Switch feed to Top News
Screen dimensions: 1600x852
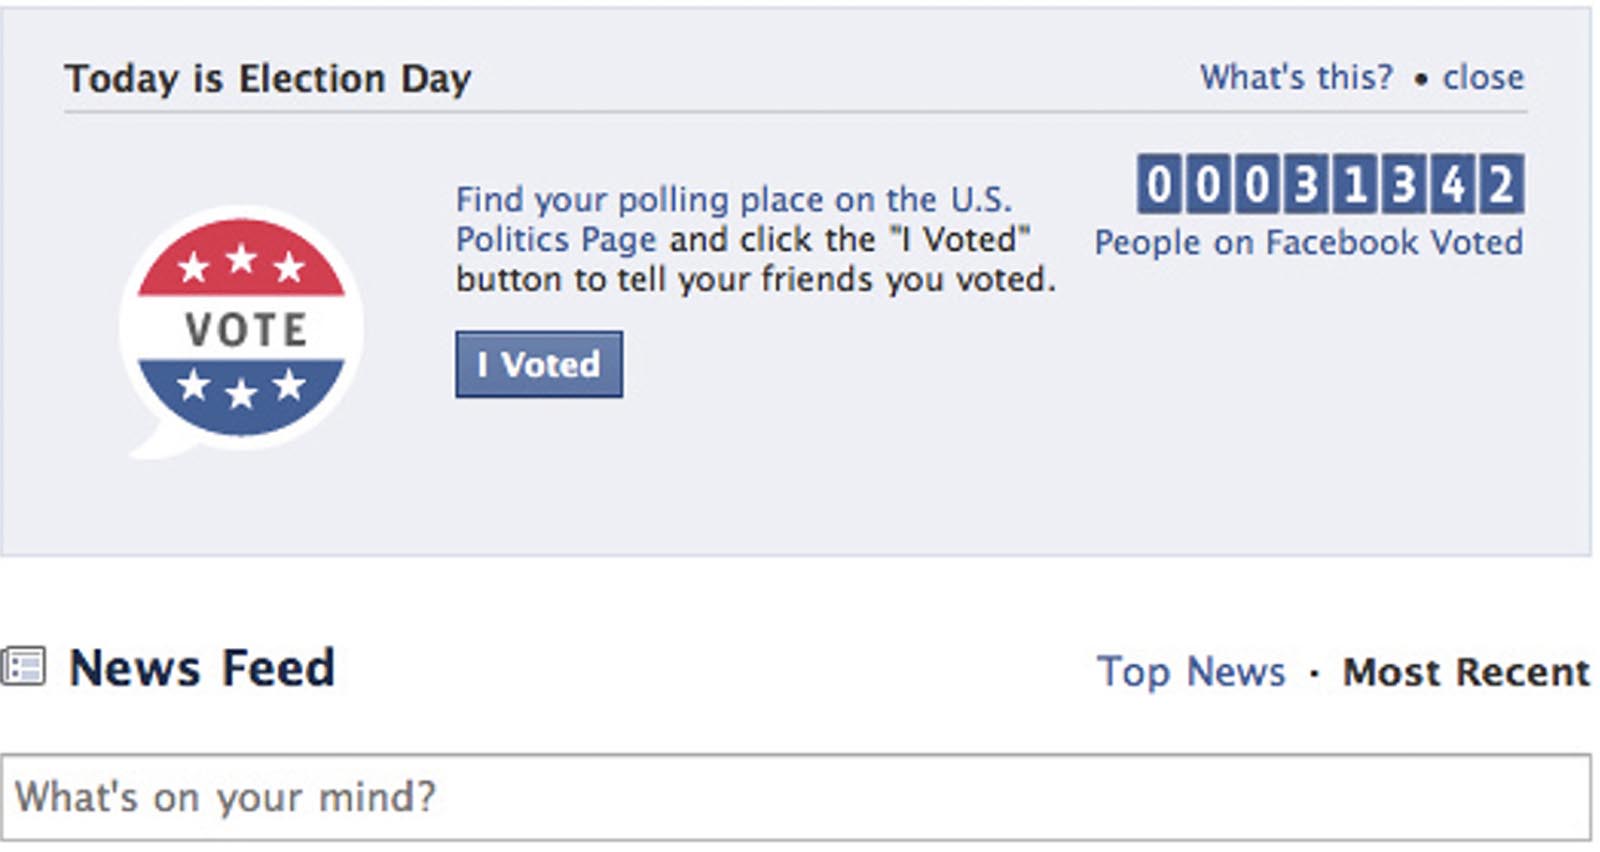pos(1191,671)
